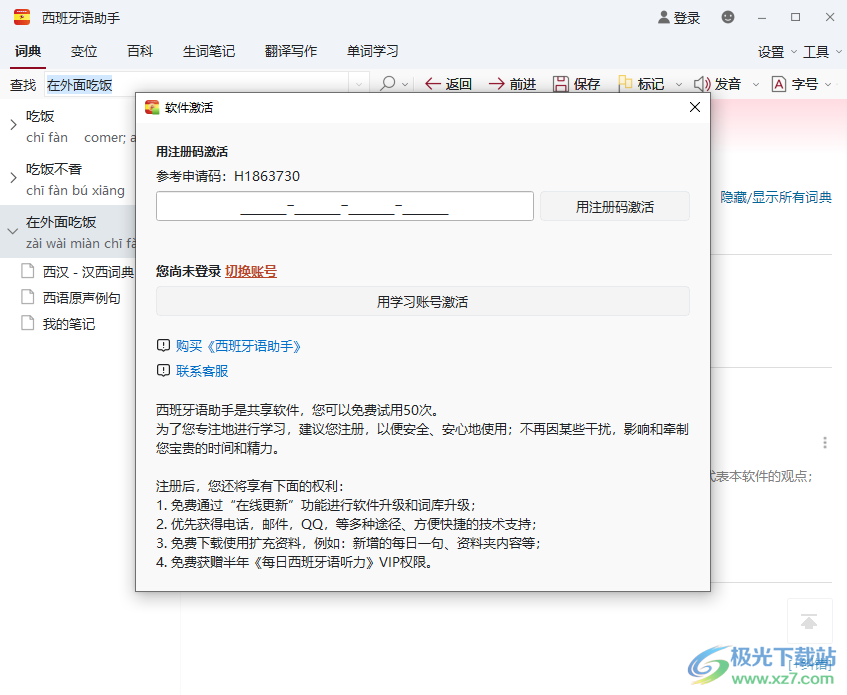The height and width of the screenshot is (695, 847).
Task: Open the search options dropdown next to magnifier
Action: pos(405,85)
